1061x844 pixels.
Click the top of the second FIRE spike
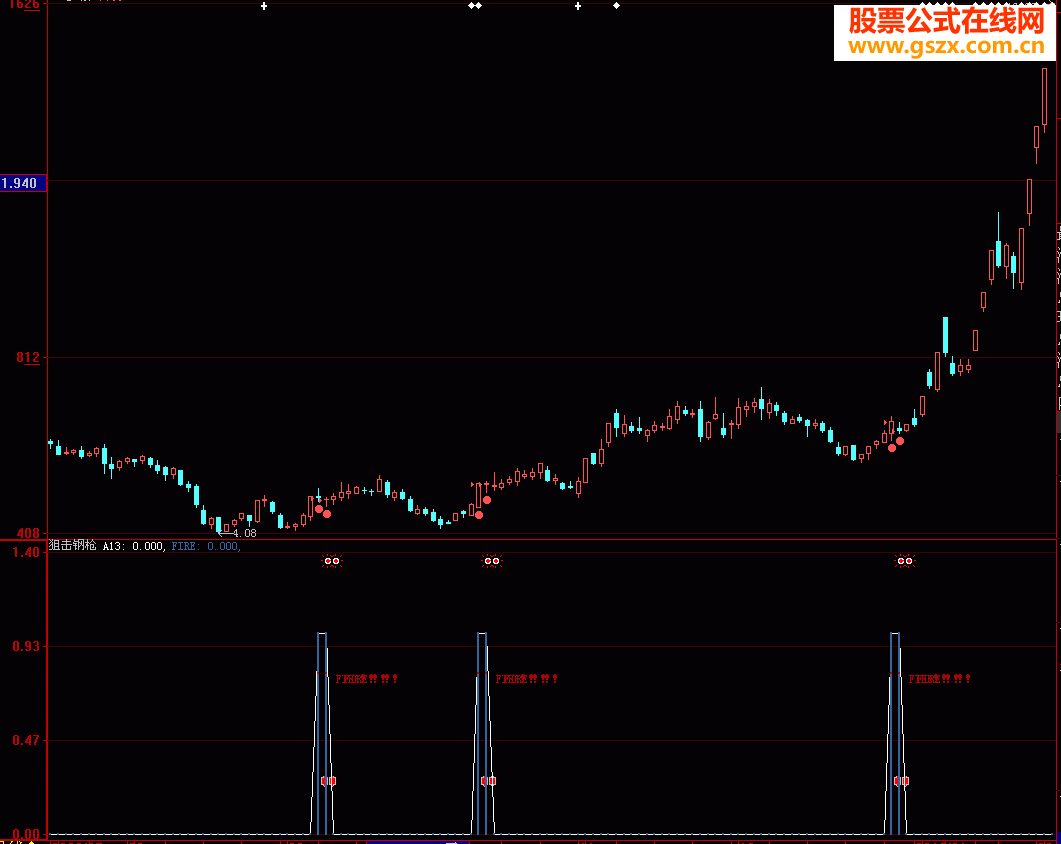point(482,634)
